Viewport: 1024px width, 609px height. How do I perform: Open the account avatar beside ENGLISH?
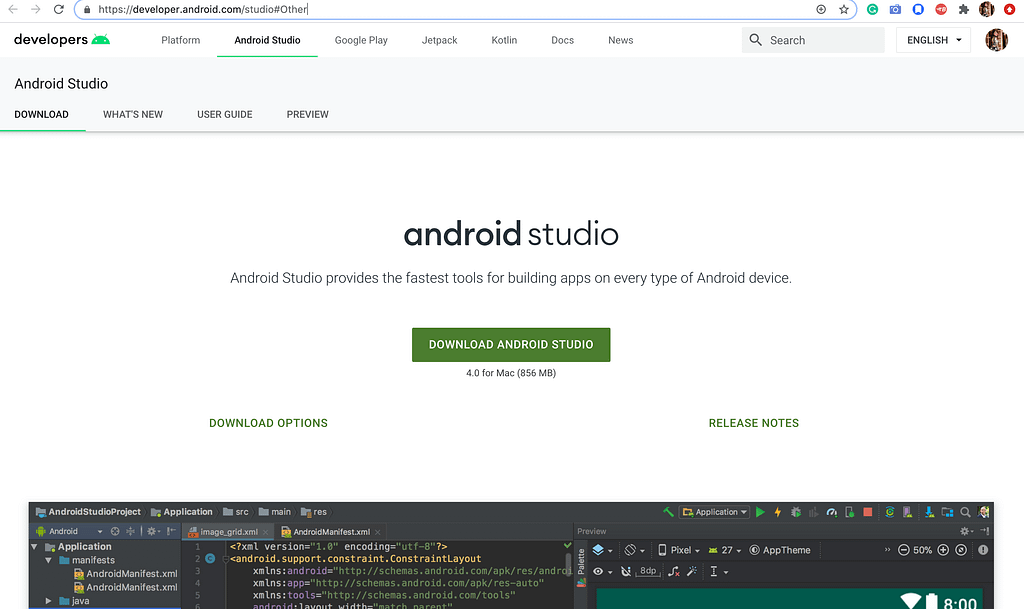997,40
